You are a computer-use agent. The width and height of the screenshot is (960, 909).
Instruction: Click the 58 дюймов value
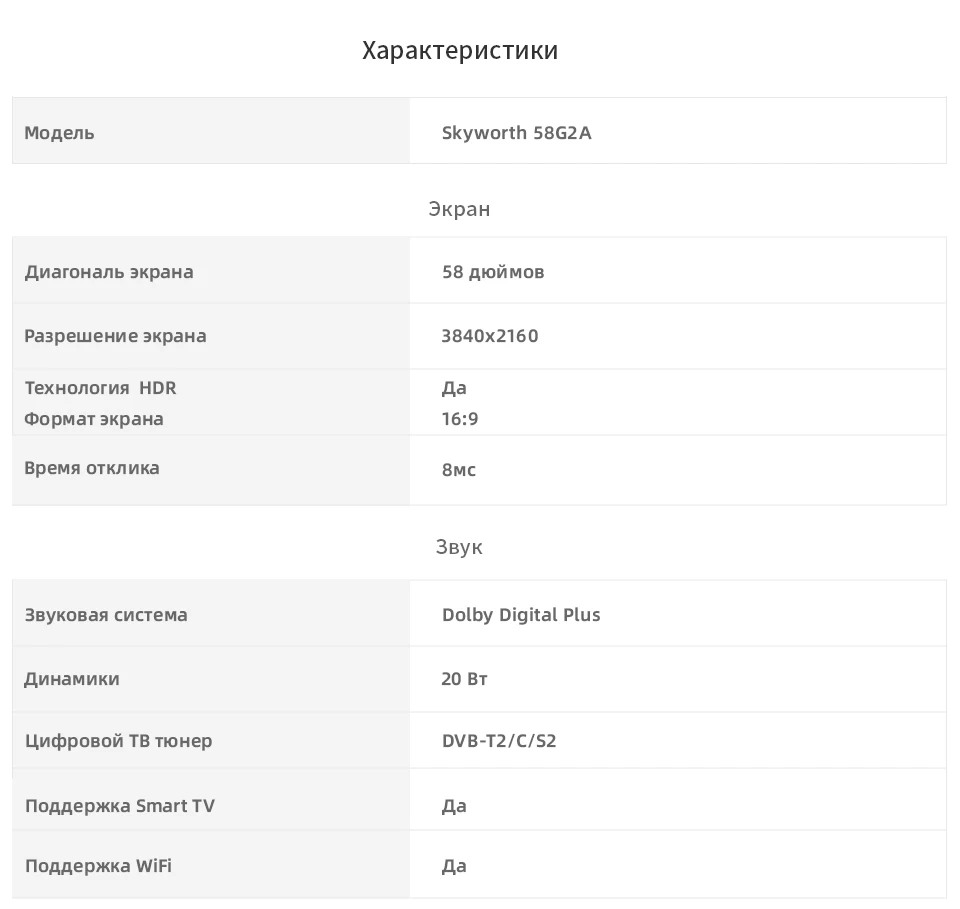point(493,272)
